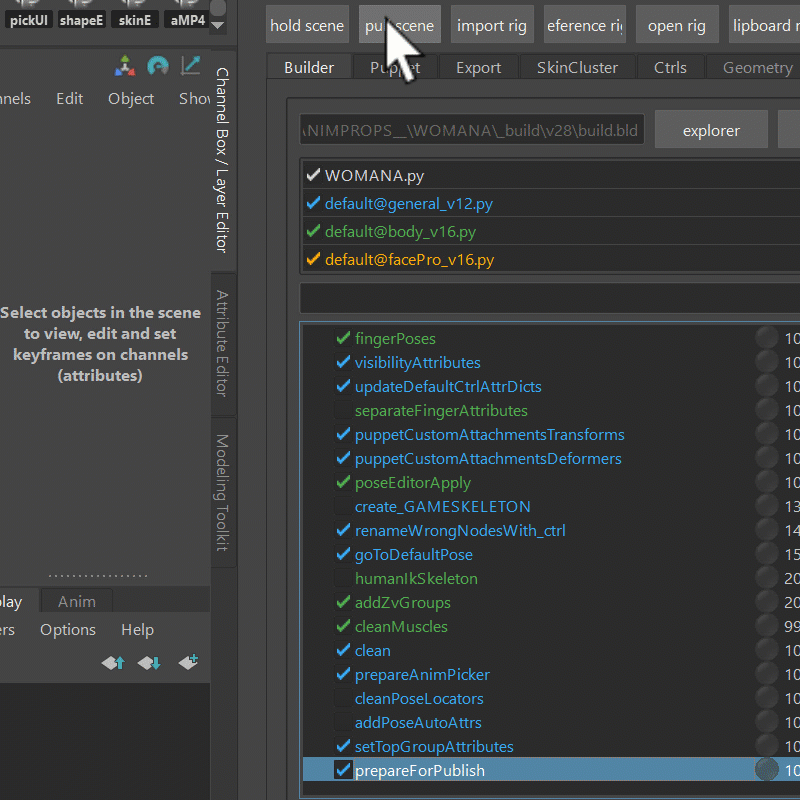Viewport: 800px width, 800px height.
Task: Open the shelf scroll-down arrow
Action: [x=218, y=25]
